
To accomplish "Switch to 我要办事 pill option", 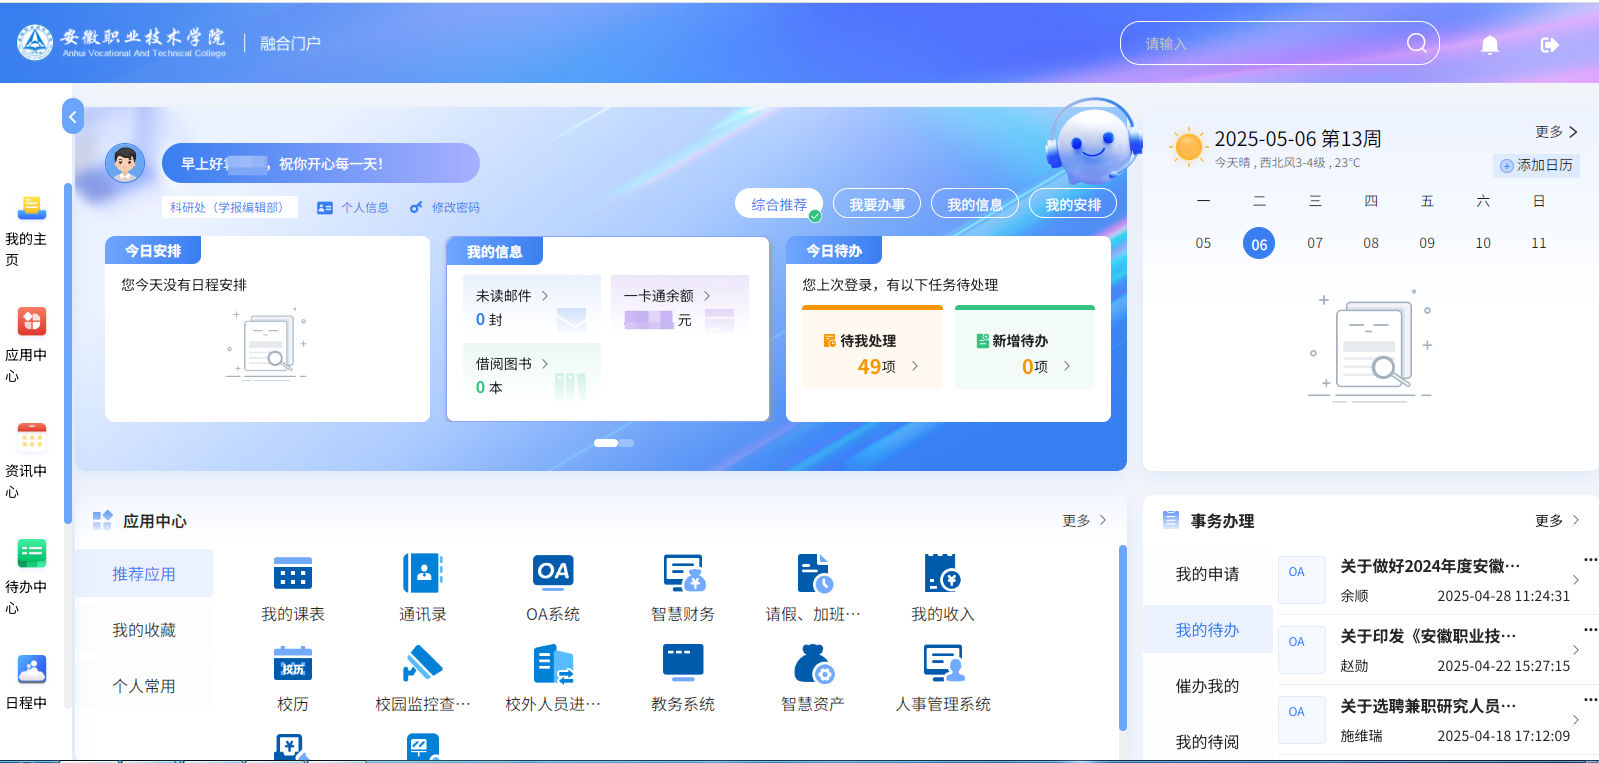I will tap(877, 204).
